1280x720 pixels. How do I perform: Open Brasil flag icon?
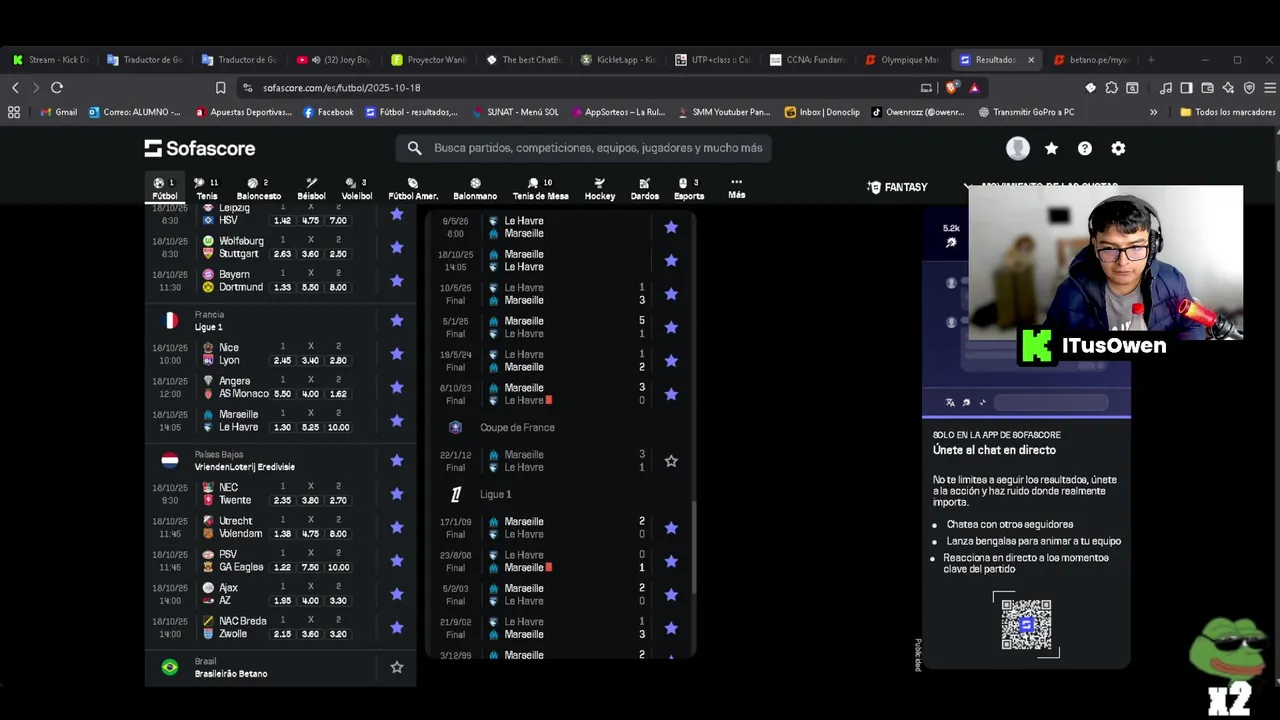[x=170, y=667]
